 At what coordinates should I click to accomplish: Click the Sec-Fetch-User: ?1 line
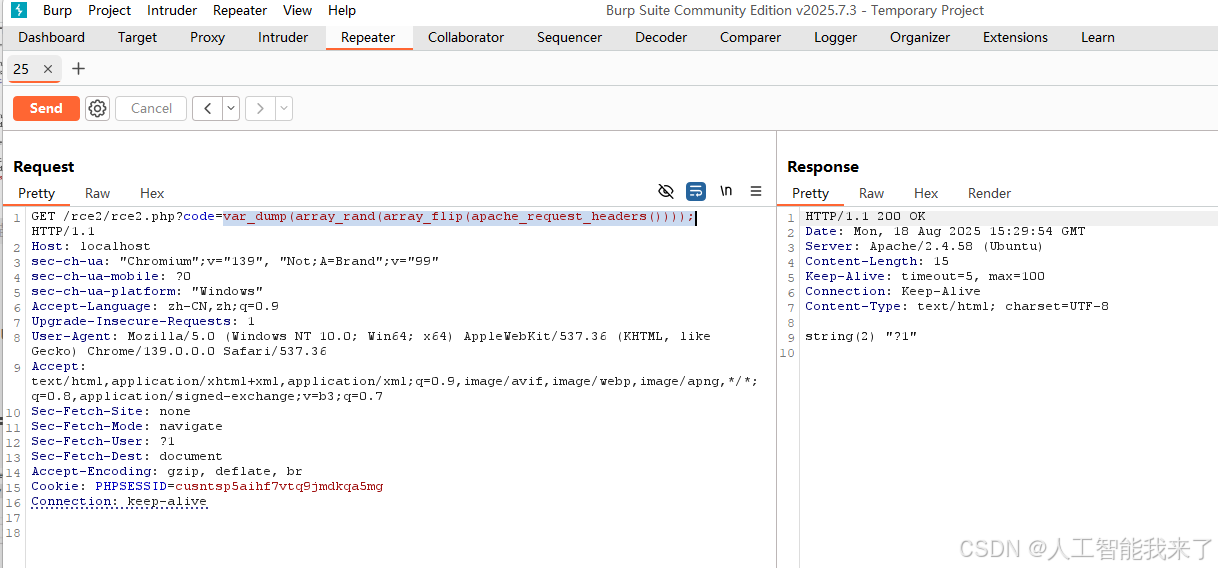(x=103, y=441)
